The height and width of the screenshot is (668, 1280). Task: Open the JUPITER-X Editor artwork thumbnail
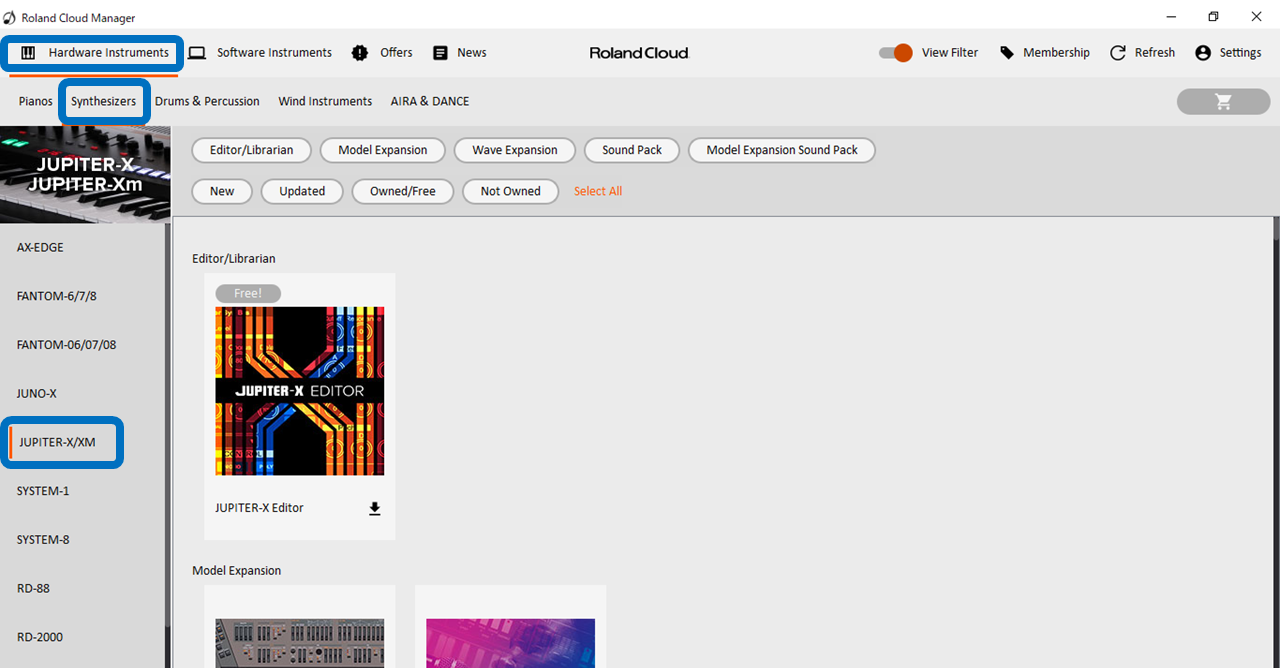tap(300, 391)
